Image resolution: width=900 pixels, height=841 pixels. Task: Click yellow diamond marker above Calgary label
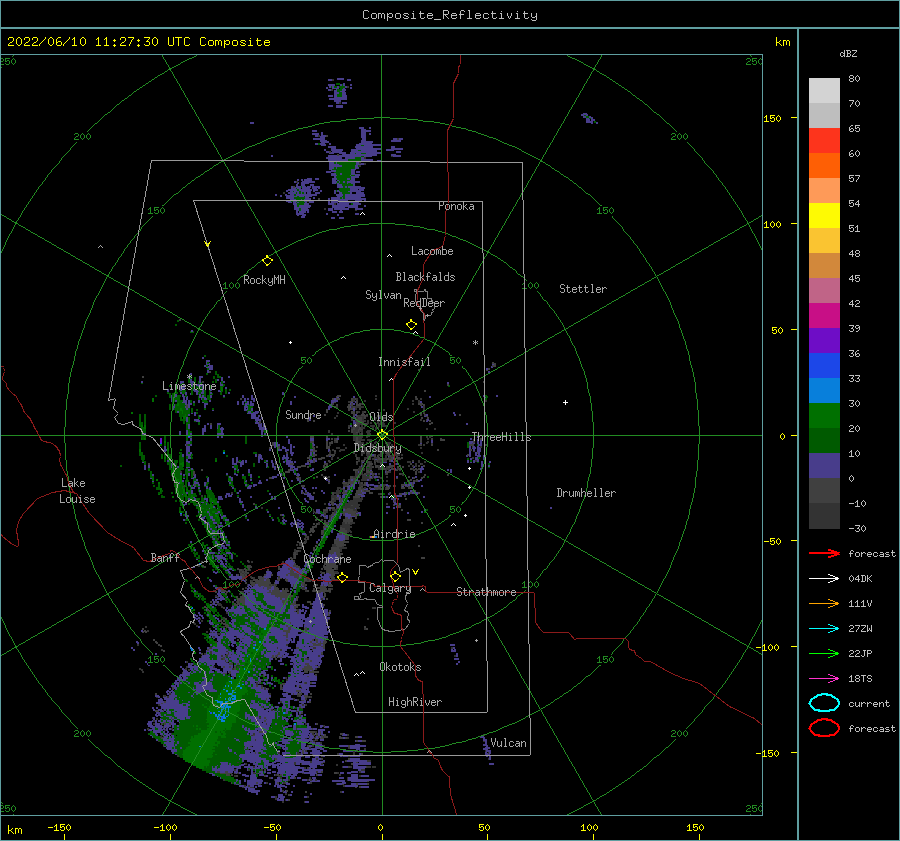coord(395,576)
